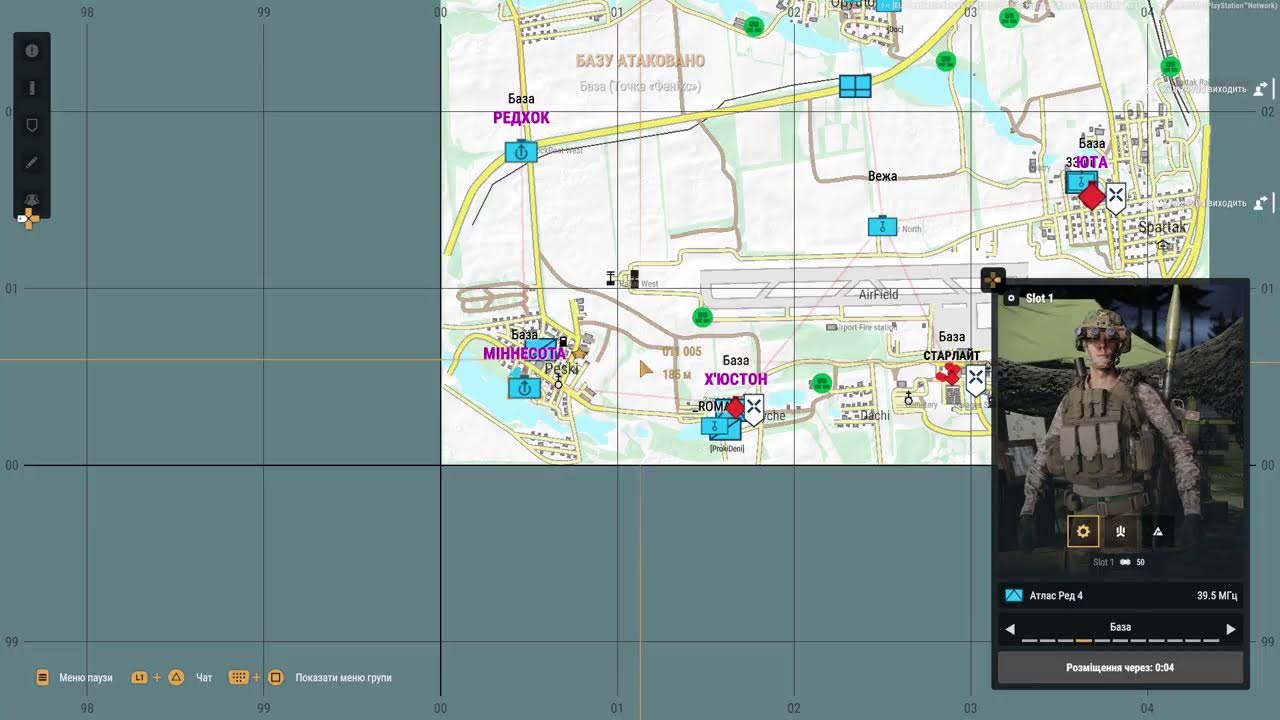This screenshot has width=1280, height=720.
Task: Click the spawn point page indicator bar
Action: pyautogui.click(x=1120, y=641)
